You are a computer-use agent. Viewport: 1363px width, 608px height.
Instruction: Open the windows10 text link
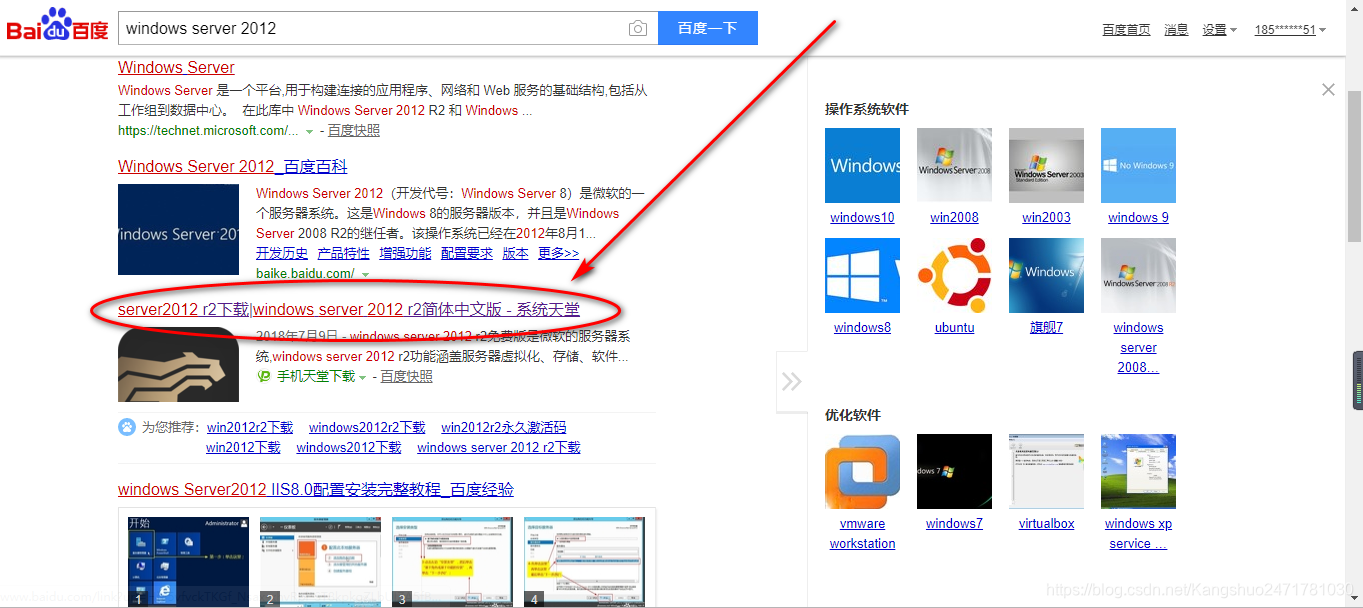point(862,218)
